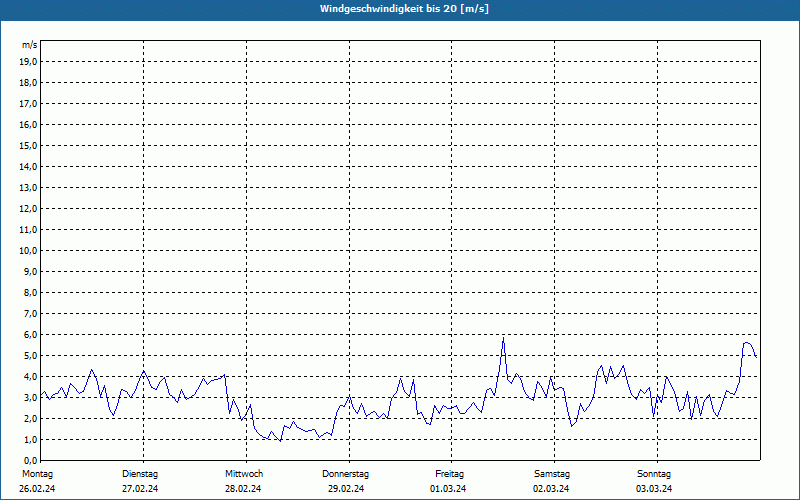This screenshot has height=500, width=800.
Task: Select the 'Donnerstag' day label
Action: point(345,474)
